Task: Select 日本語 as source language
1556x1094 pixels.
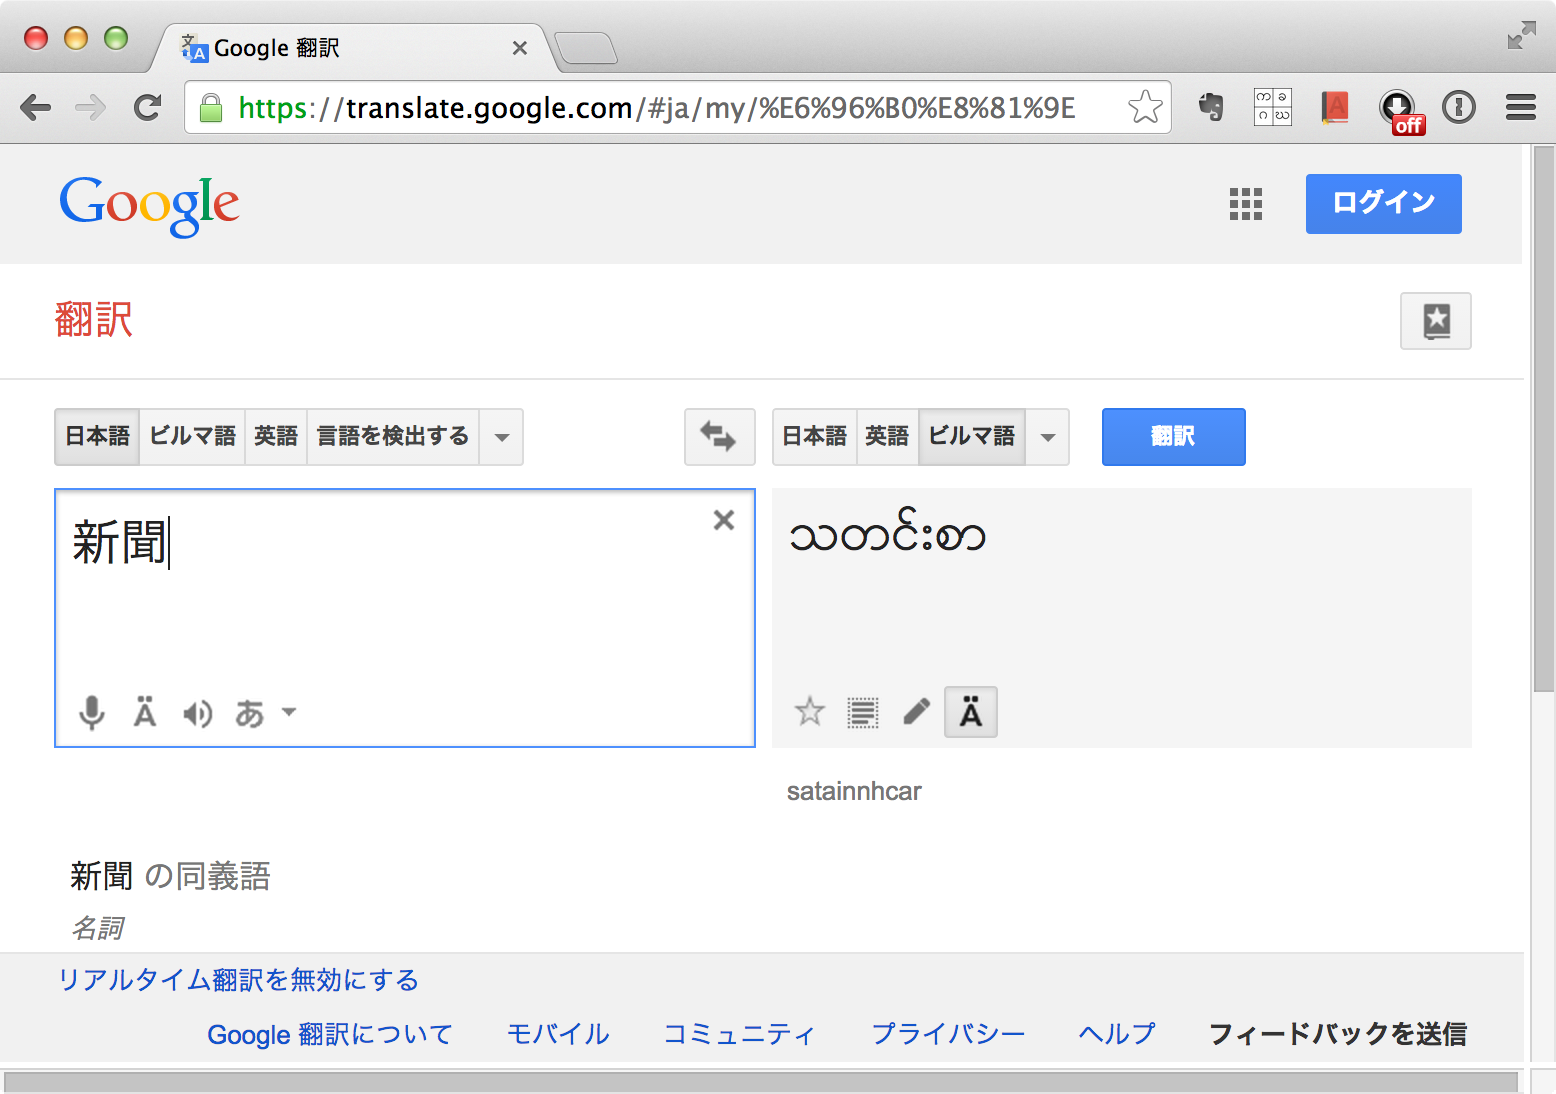Action: coord(97,437)
